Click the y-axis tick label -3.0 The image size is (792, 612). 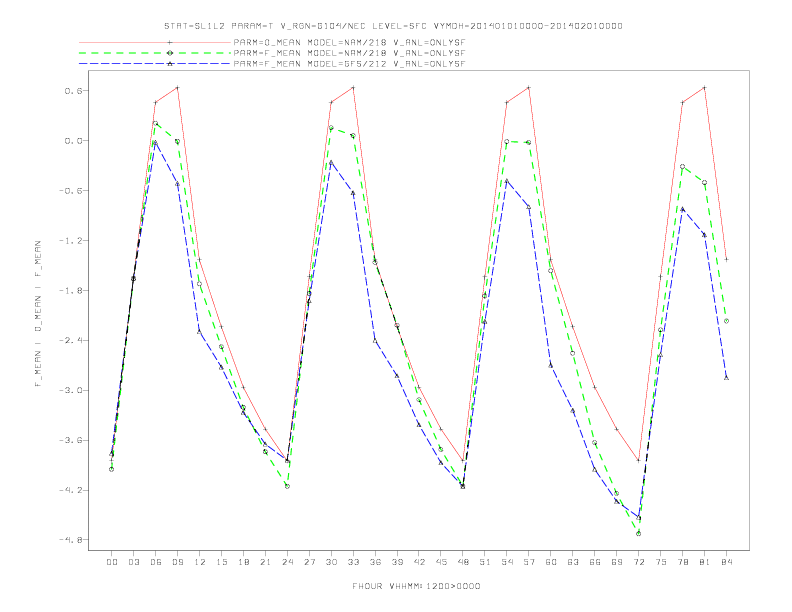pyautogui.click(x=70, y=391)
